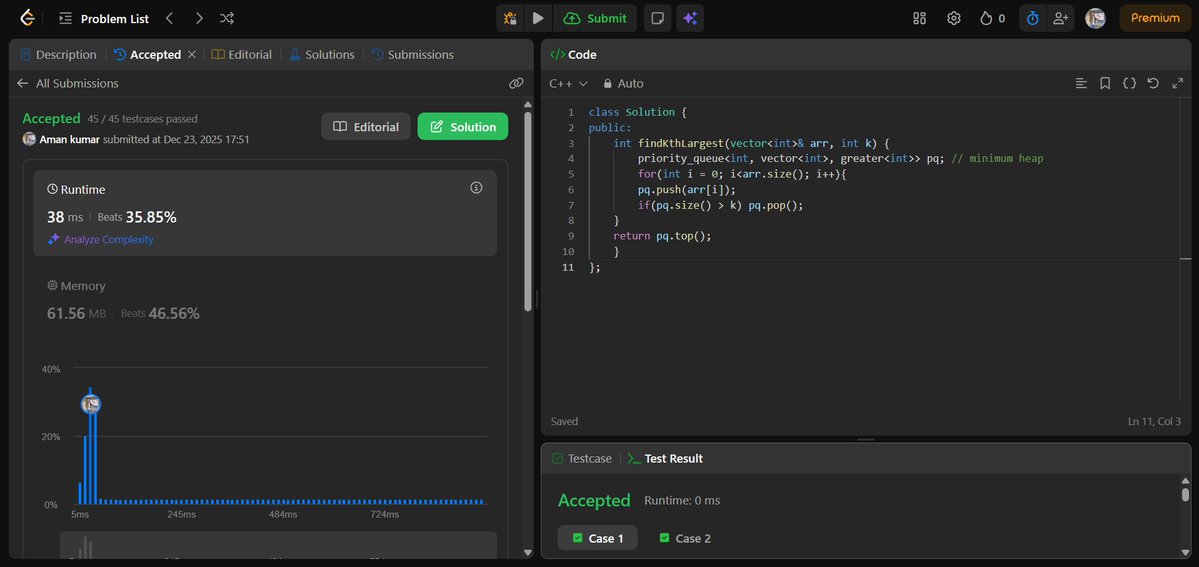Click code line 9 return statement

(662, 236)
